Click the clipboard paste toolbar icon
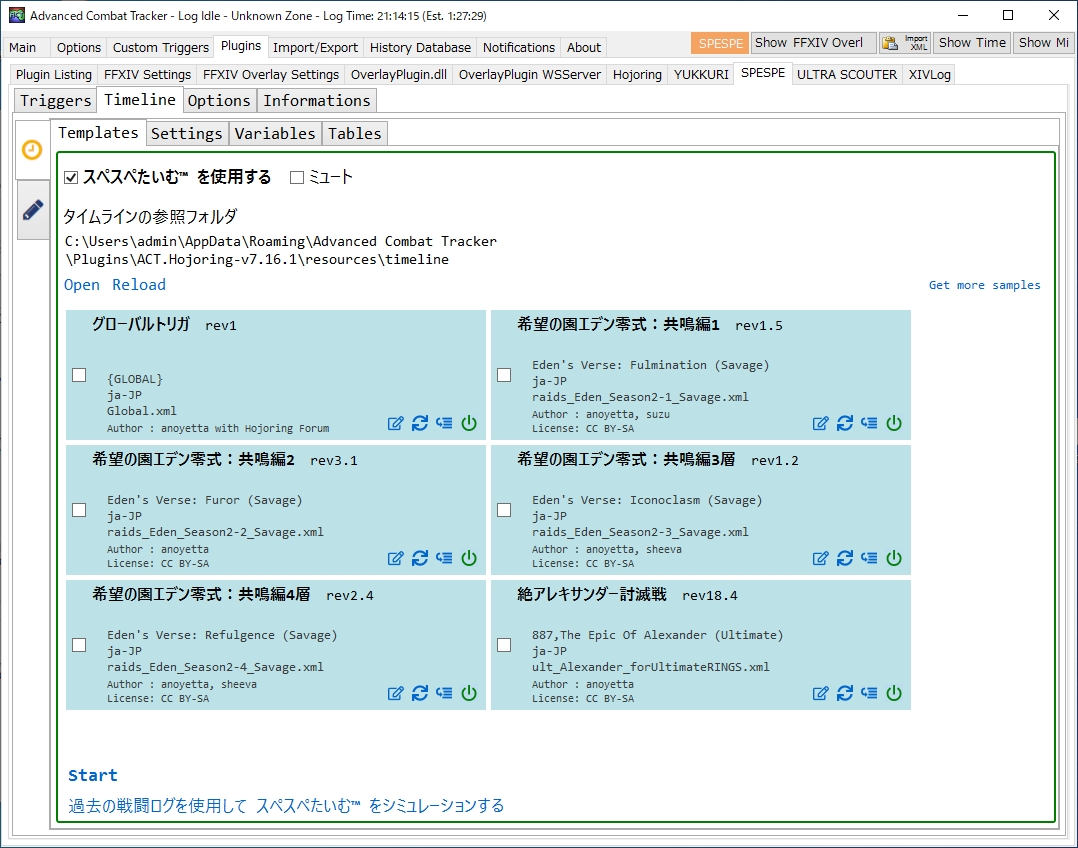 point(890,43)
